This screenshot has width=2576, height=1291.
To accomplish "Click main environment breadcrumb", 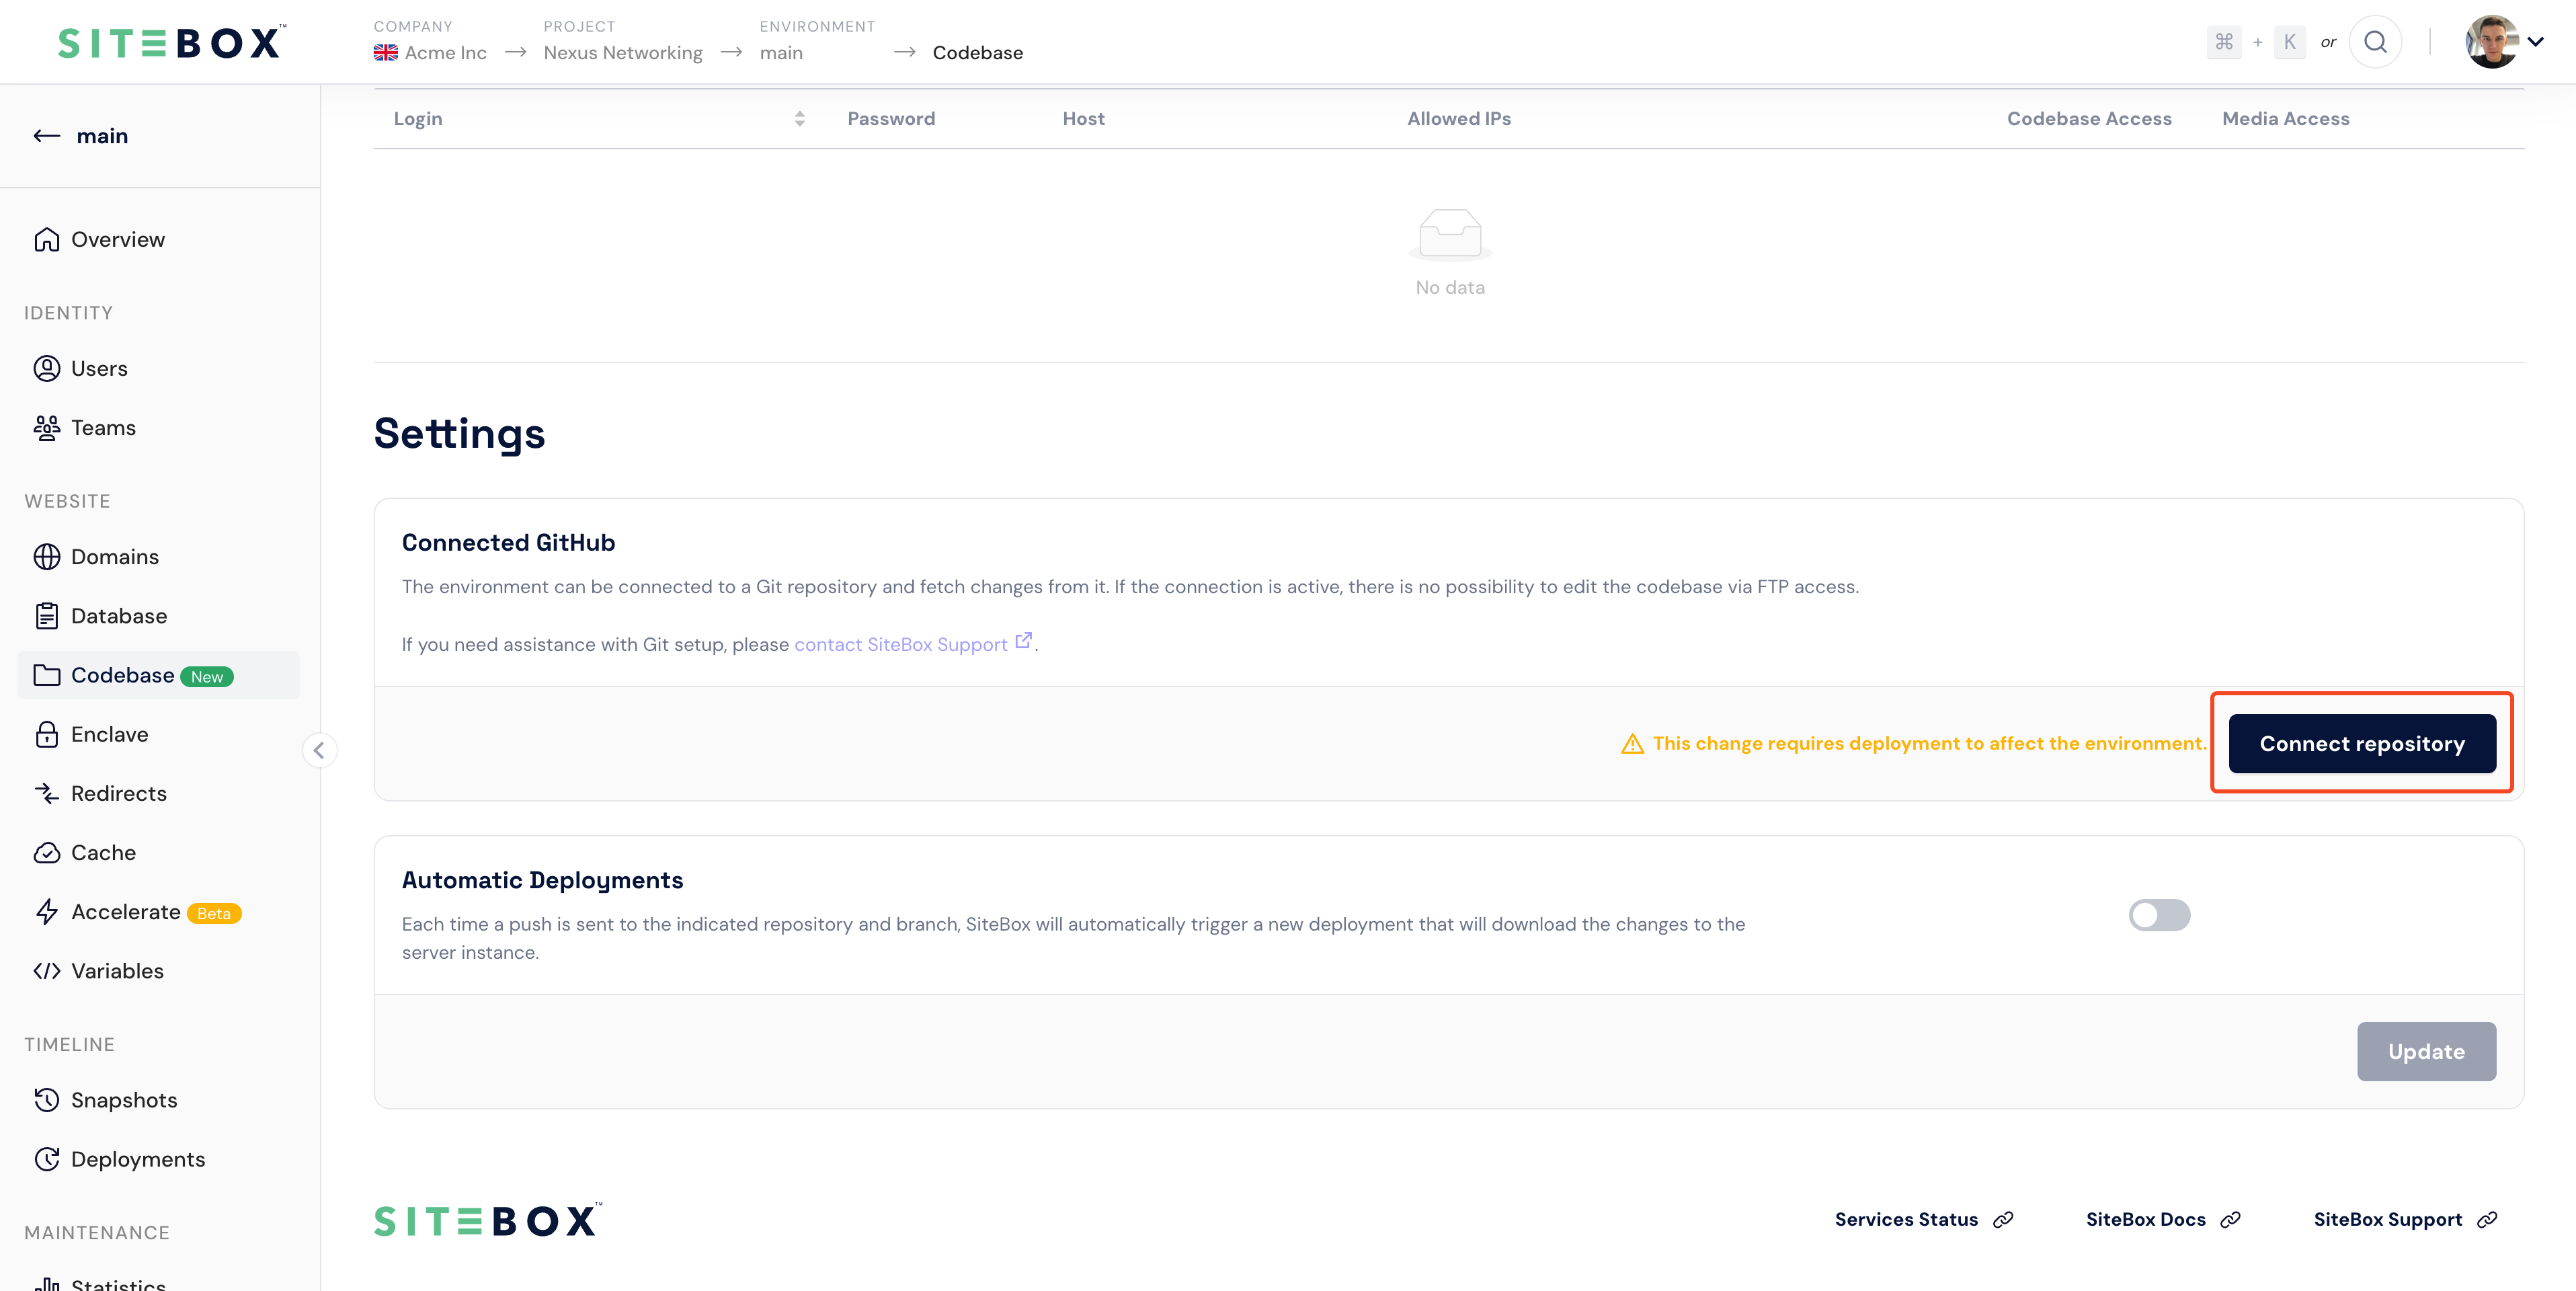I will (781, 53).
